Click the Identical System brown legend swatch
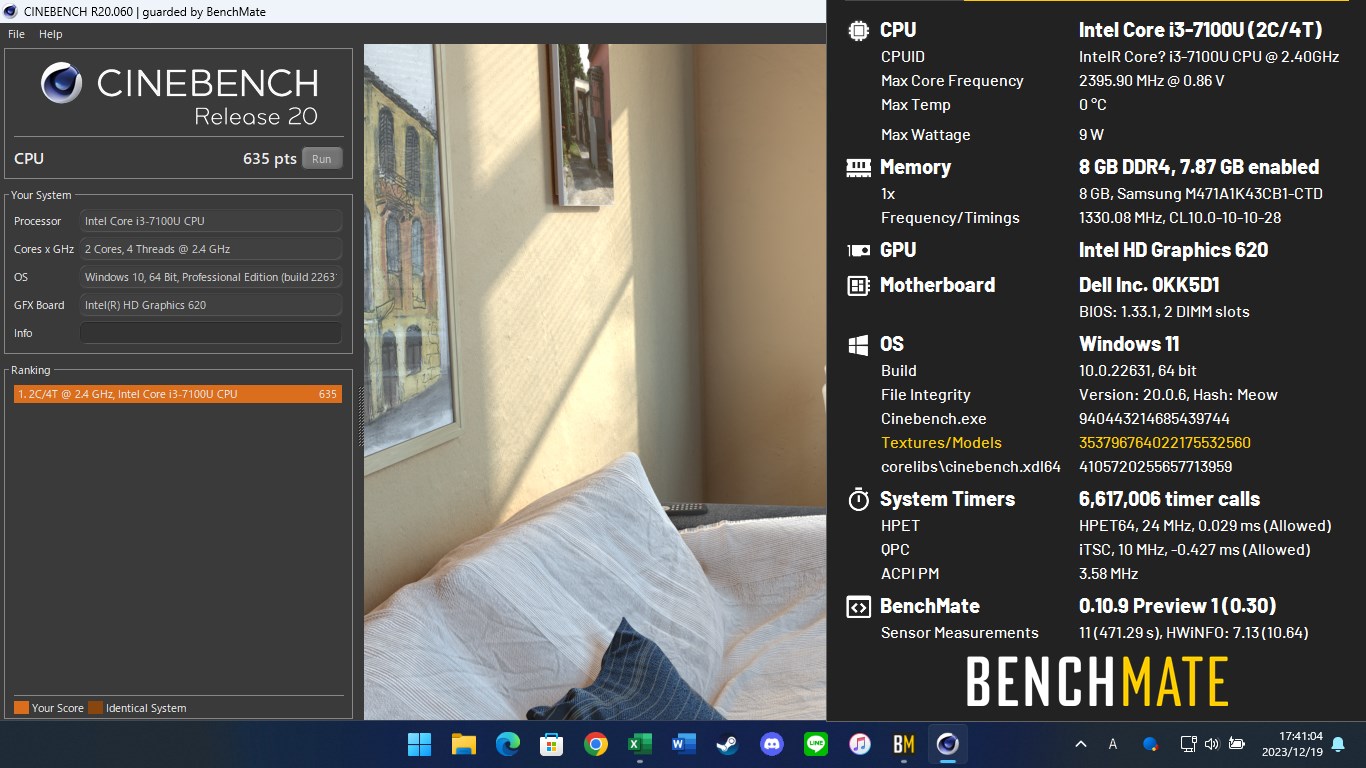 [95, 708]
